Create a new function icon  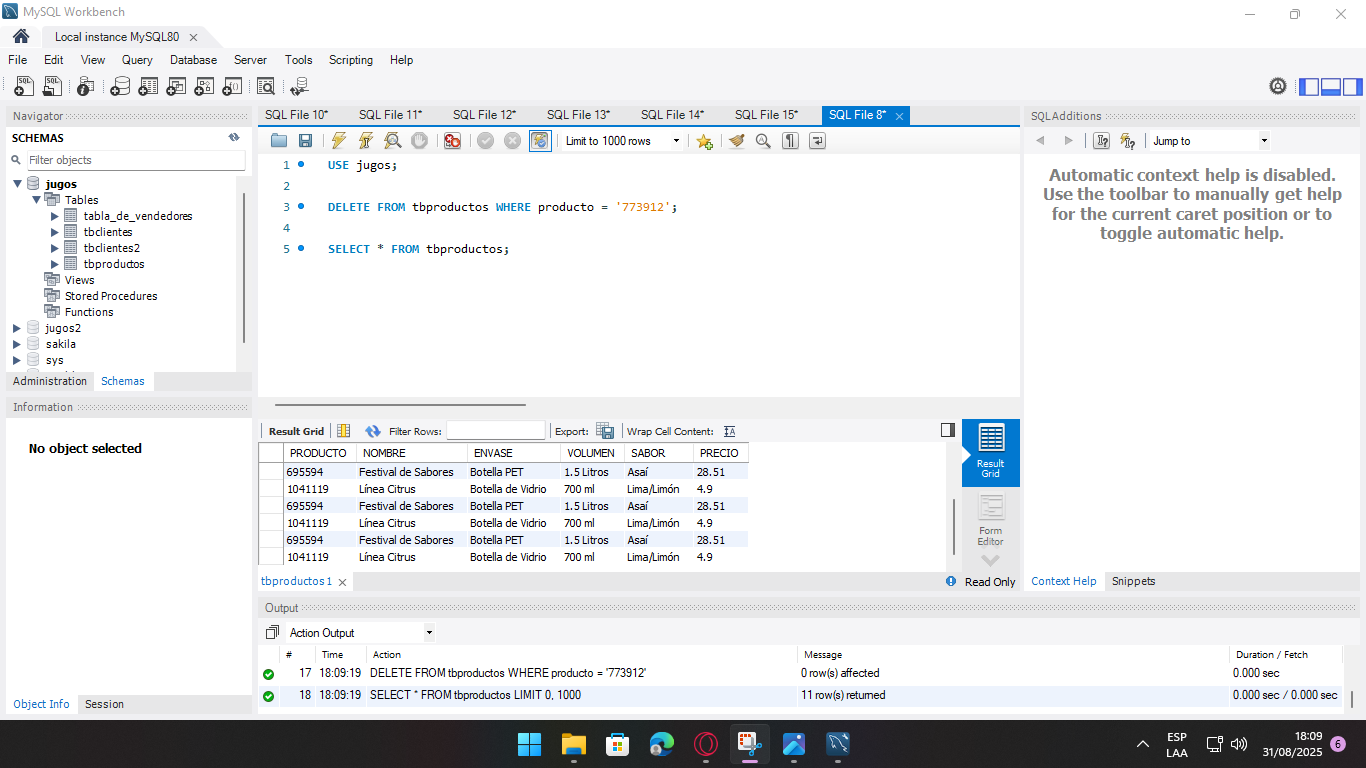232,86
